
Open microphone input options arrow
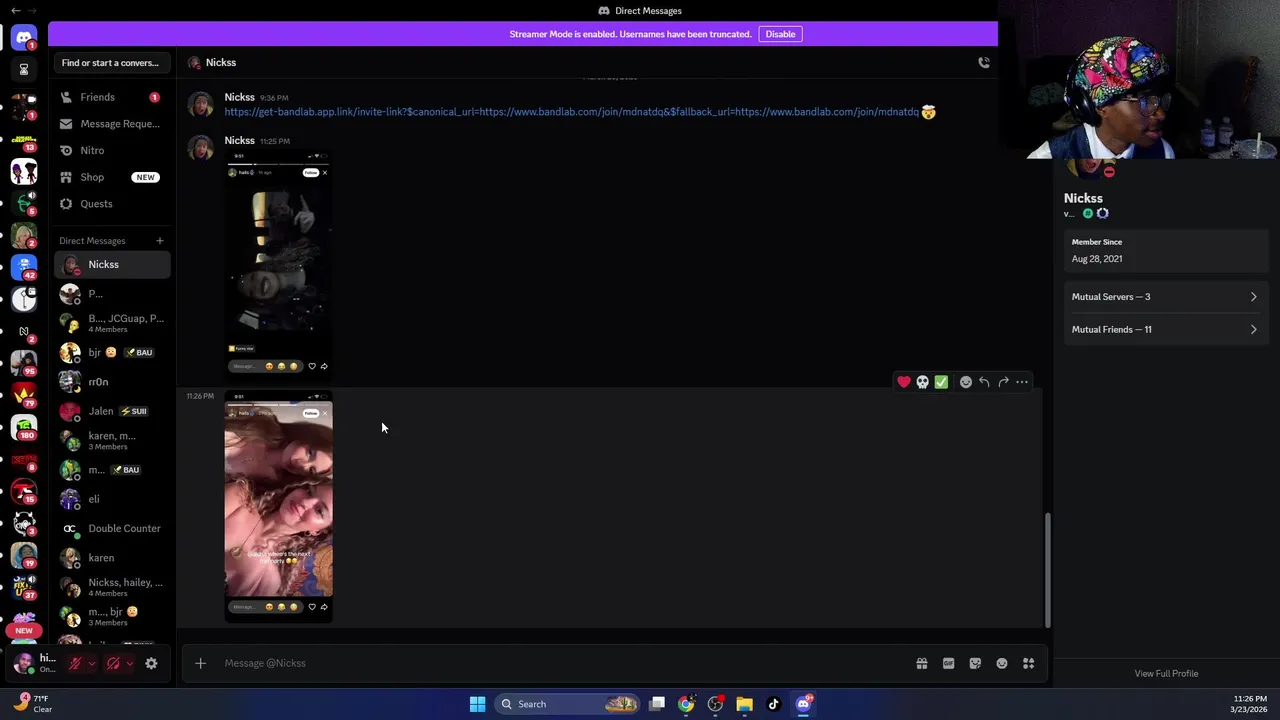click(x=91, y=663)
